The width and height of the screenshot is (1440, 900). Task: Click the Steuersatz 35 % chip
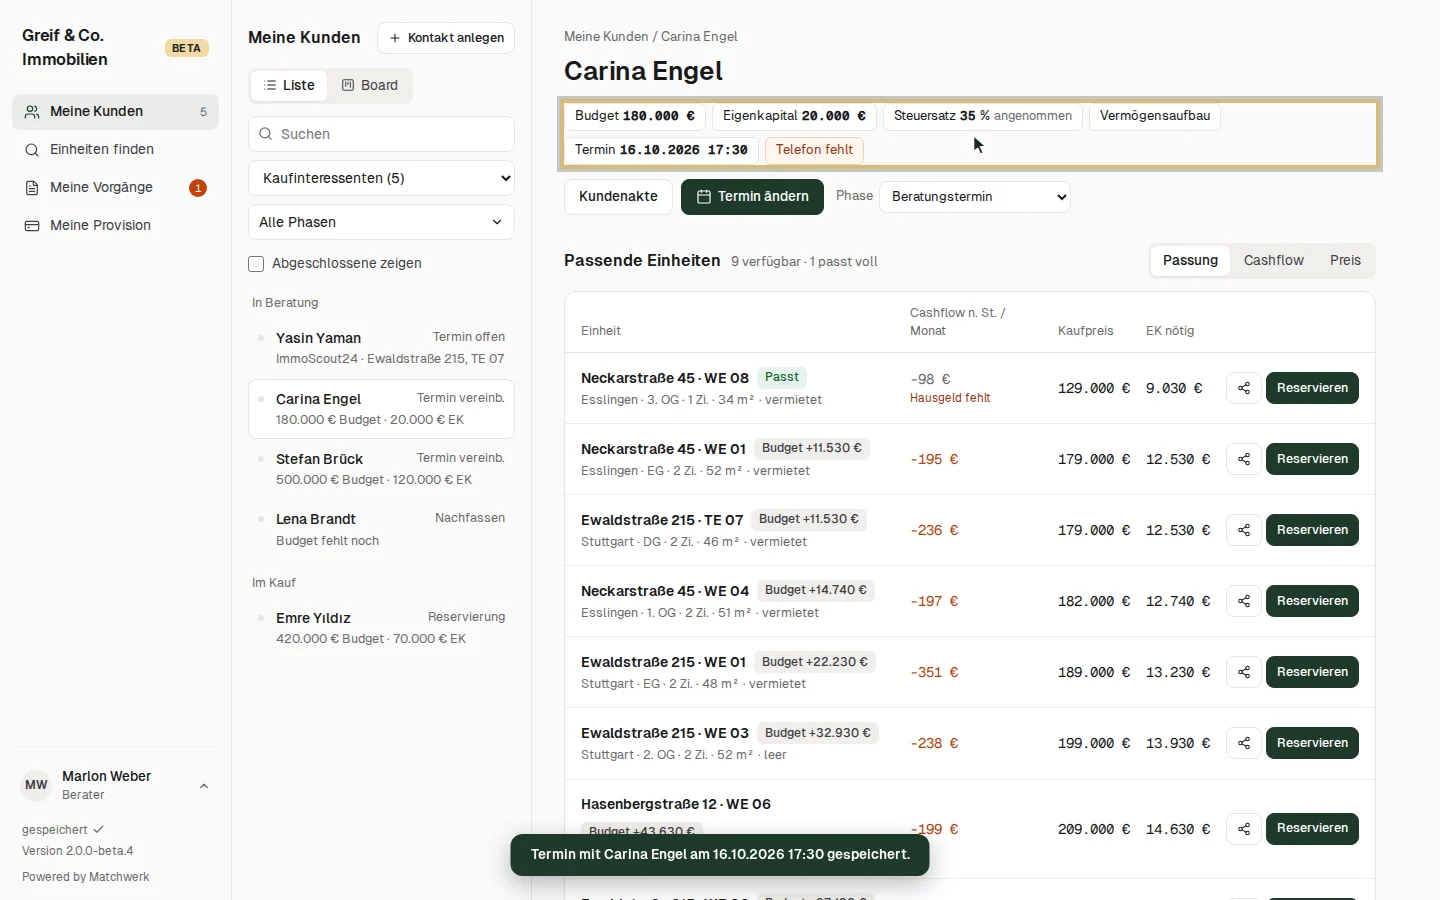pos(982,116)
